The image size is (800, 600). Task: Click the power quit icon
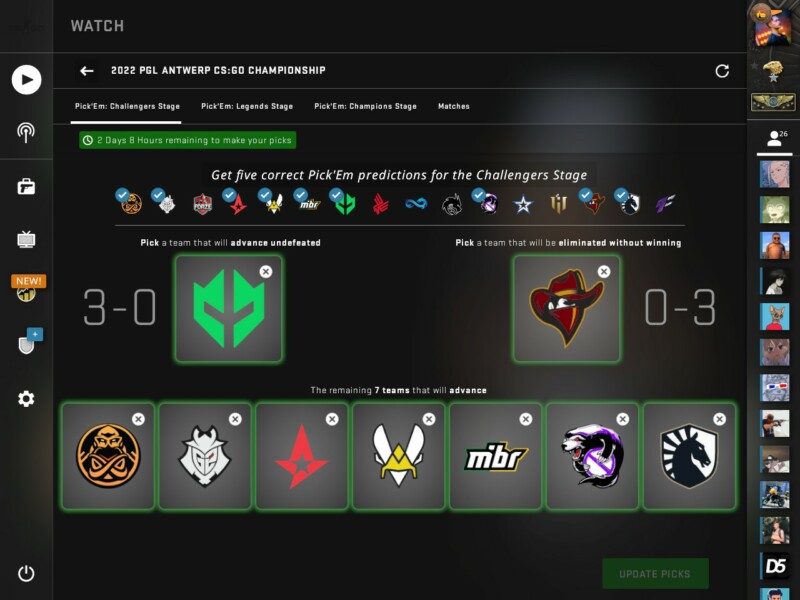point(26,573)
